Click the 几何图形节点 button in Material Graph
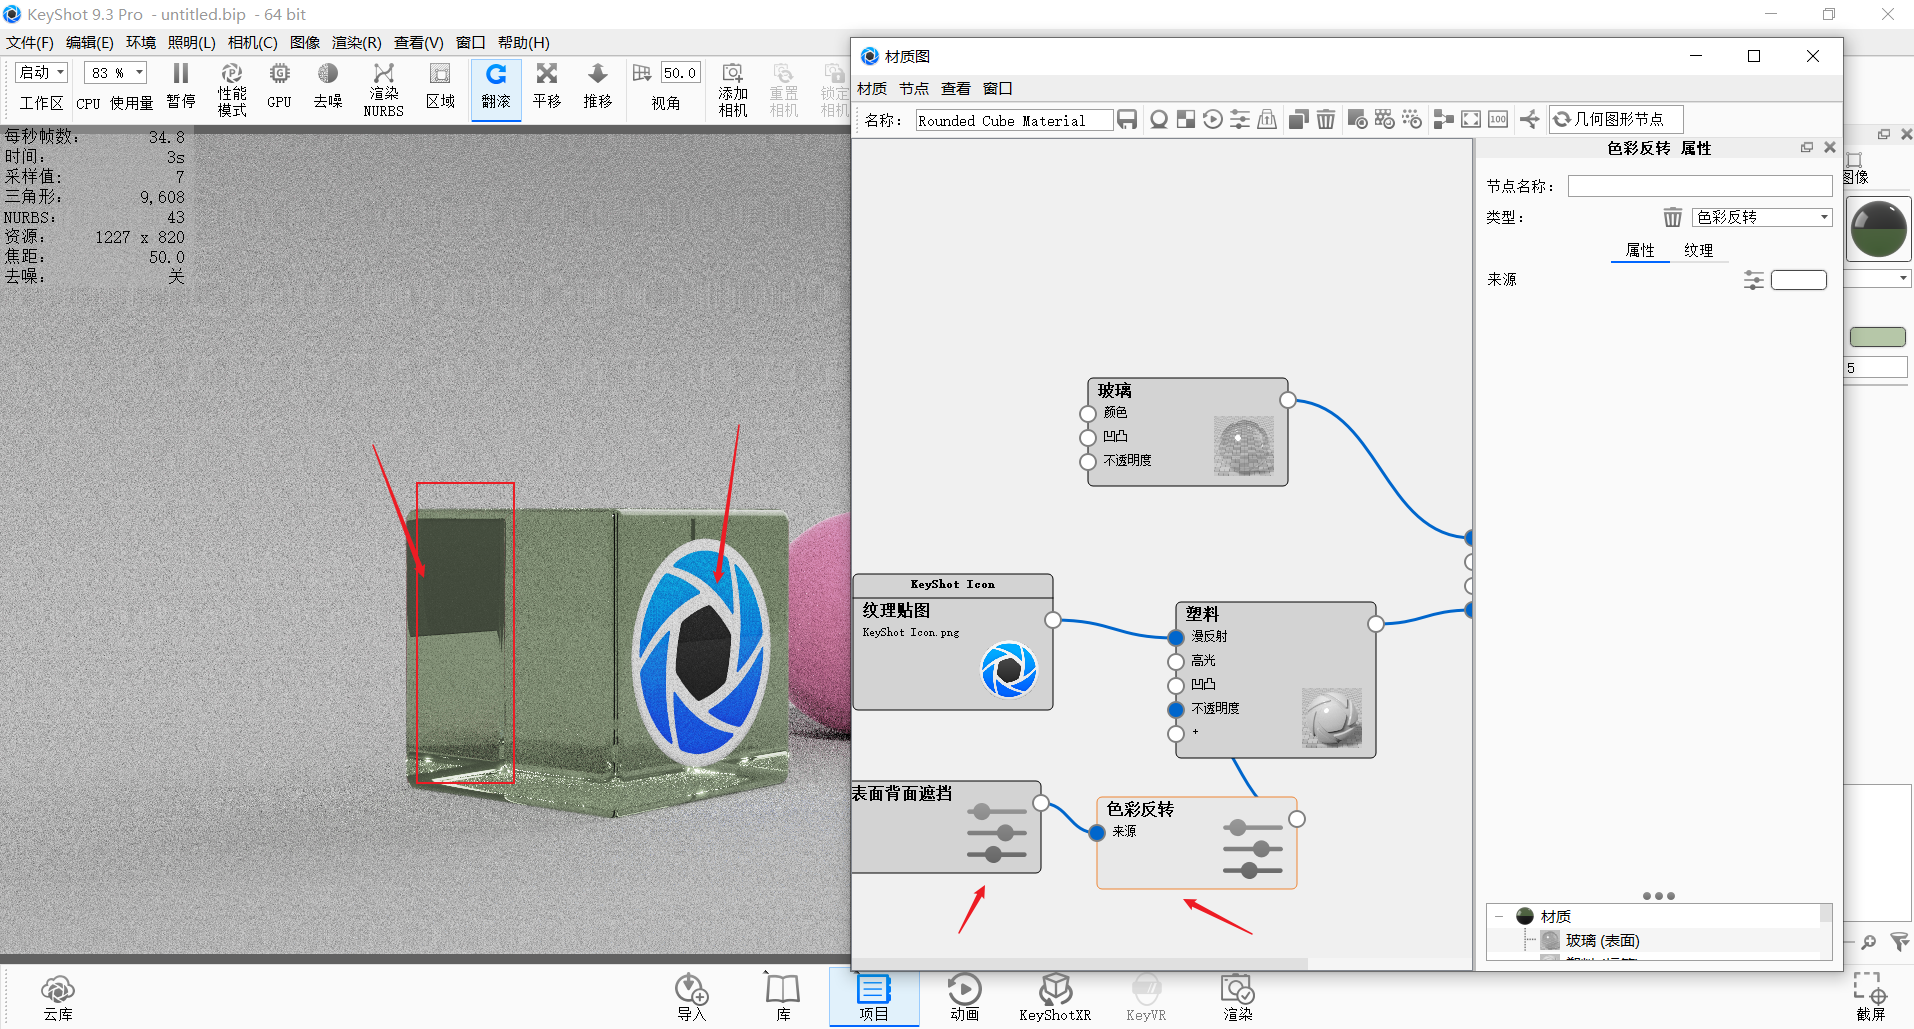1914x1029 pixels. coord(1615,119)
